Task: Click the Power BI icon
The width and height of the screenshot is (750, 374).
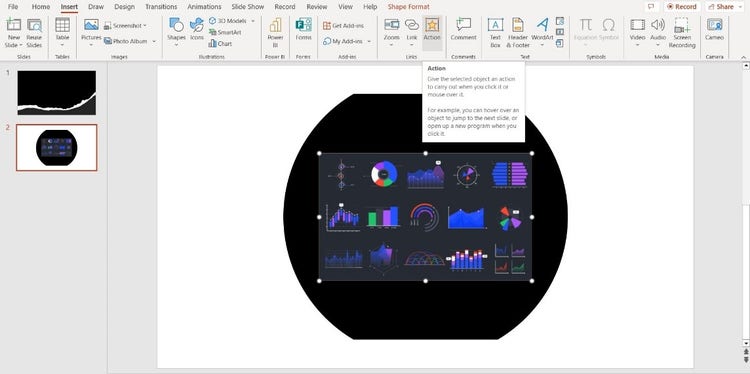Action: [x=276, y=25]
